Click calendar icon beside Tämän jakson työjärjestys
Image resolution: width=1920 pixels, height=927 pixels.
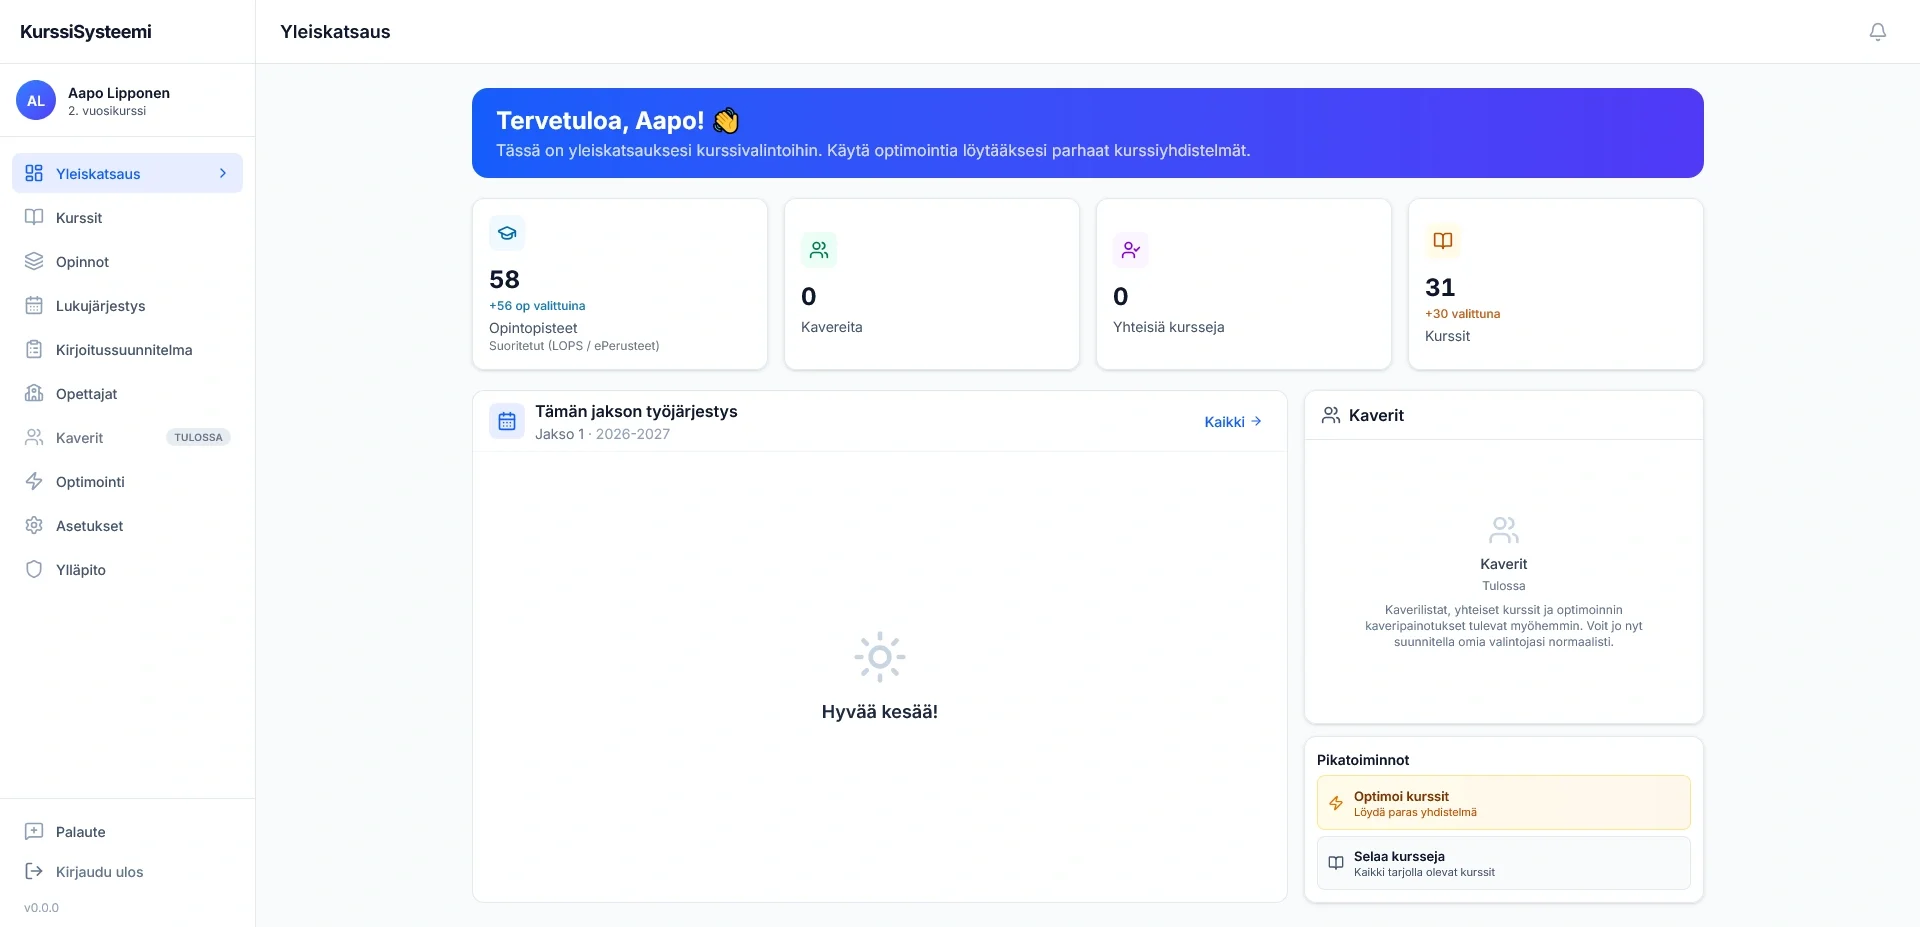507,421
